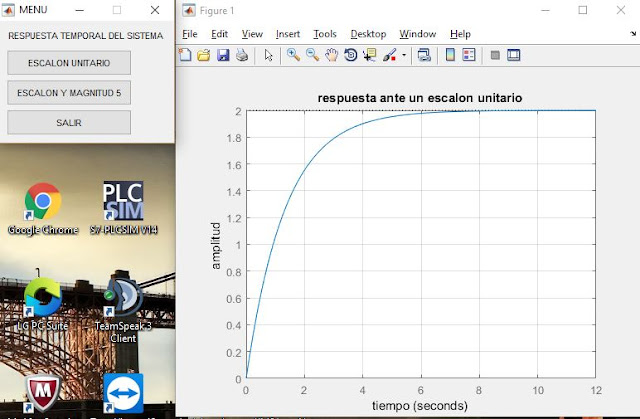Open the Help menu in Figure 1

[x=460, y=34]
